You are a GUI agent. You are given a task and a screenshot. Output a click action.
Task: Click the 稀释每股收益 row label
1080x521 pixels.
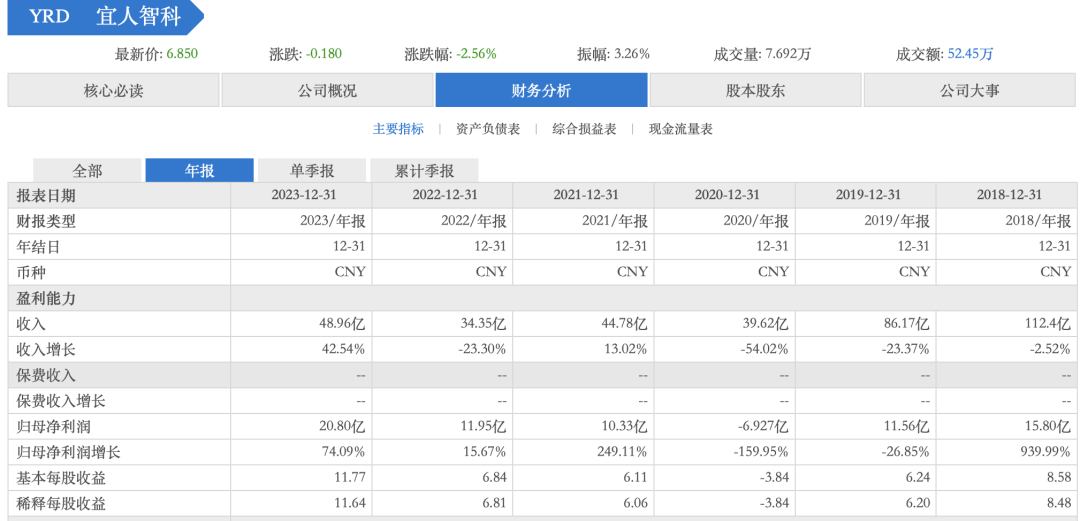61,504
